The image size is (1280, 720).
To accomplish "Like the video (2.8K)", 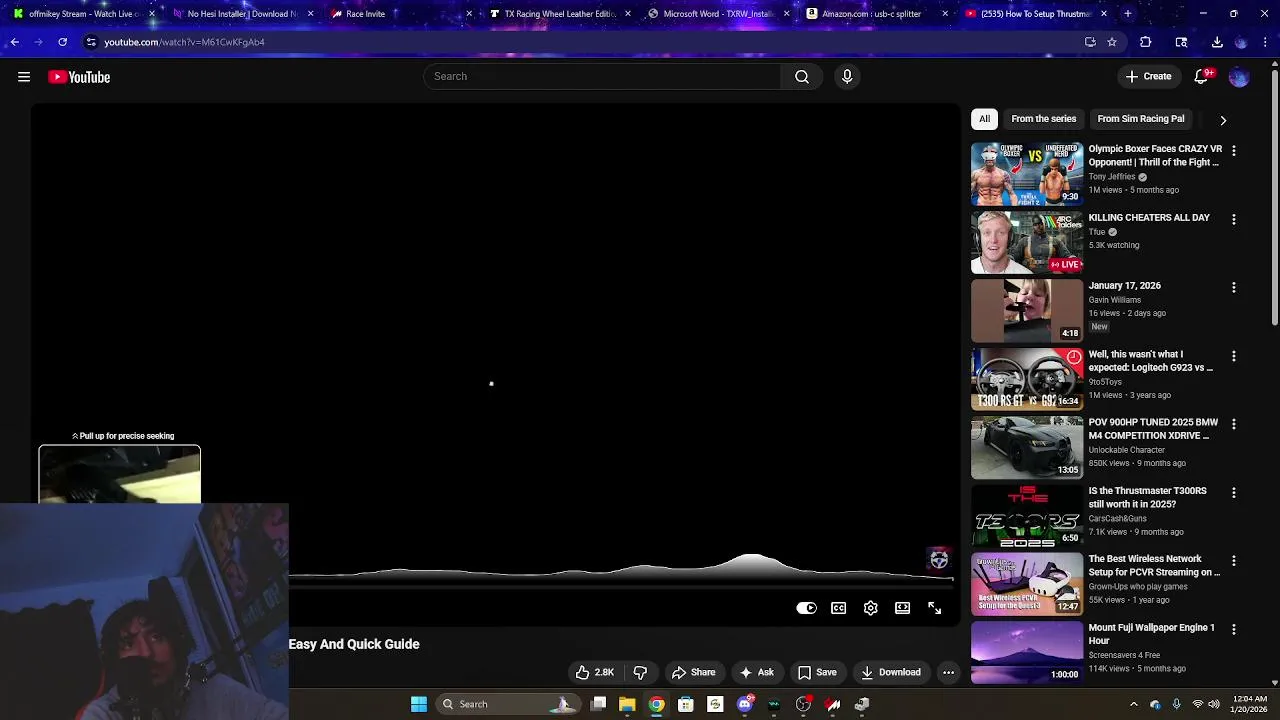I will (x=594, y=673).
